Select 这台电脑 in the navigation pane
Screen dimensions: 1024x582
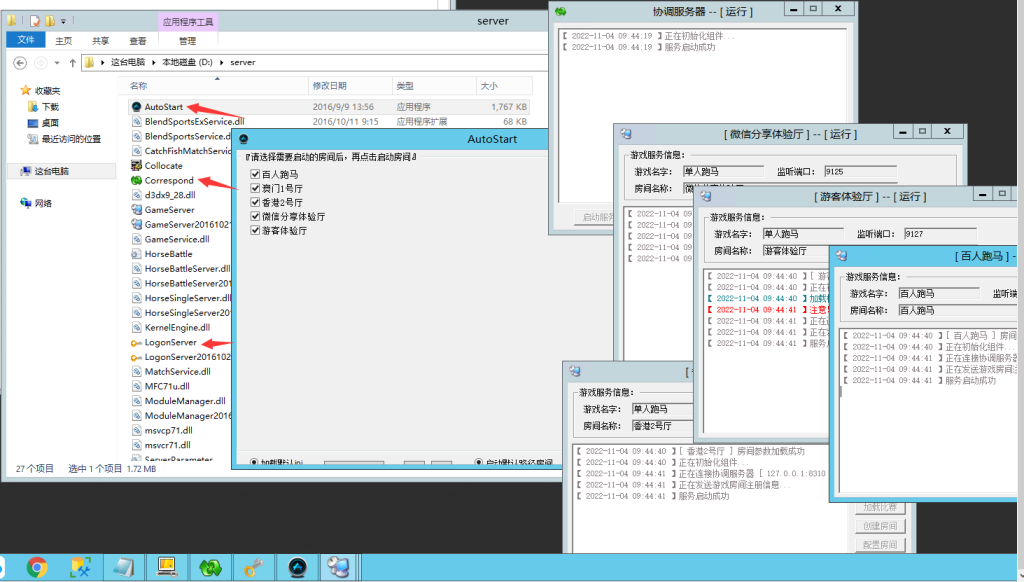(x=51, y=171)
